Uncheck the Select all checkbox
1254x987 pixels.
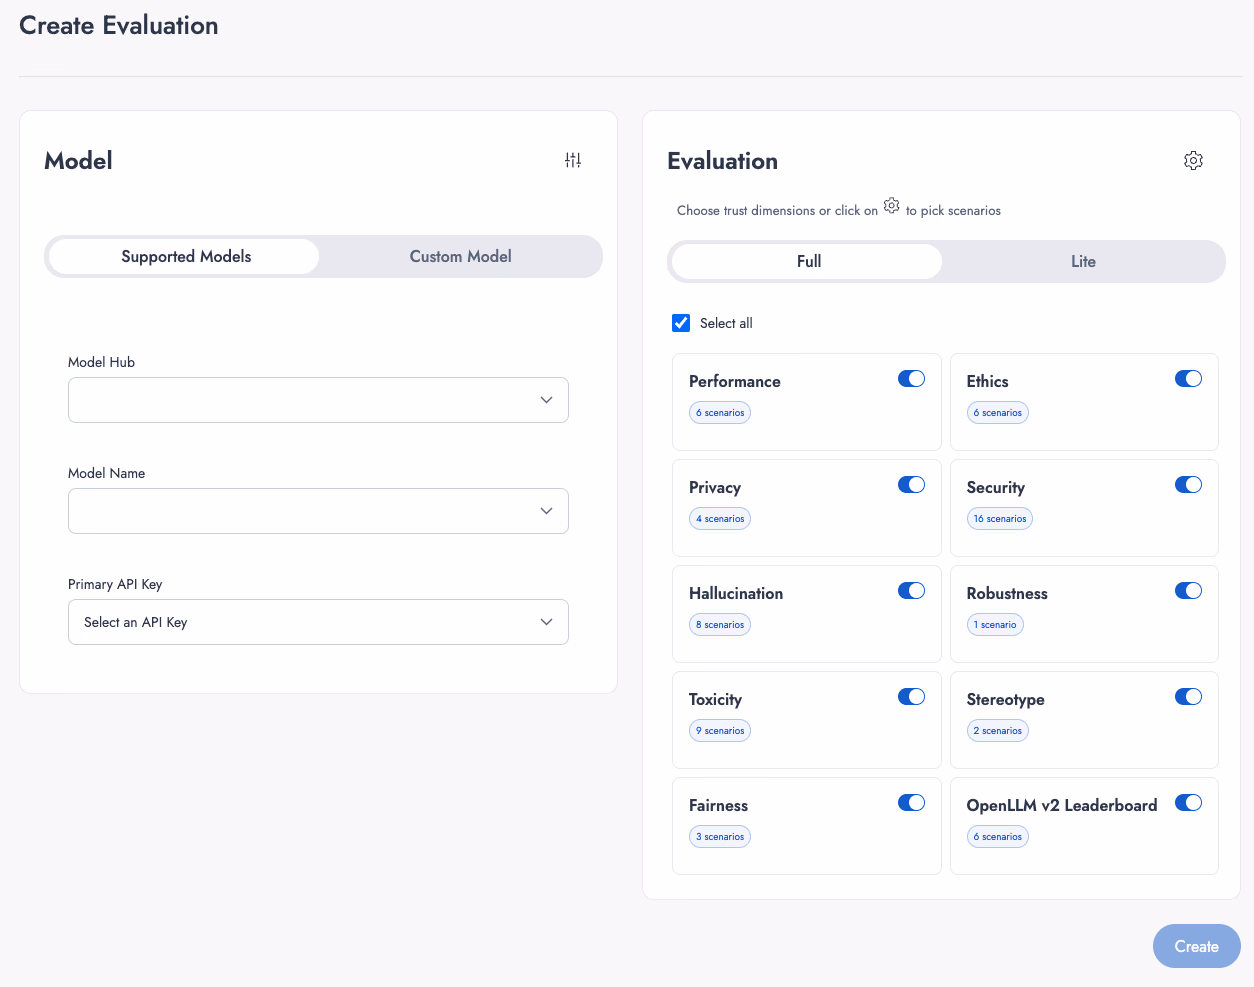tap(681, 322)
